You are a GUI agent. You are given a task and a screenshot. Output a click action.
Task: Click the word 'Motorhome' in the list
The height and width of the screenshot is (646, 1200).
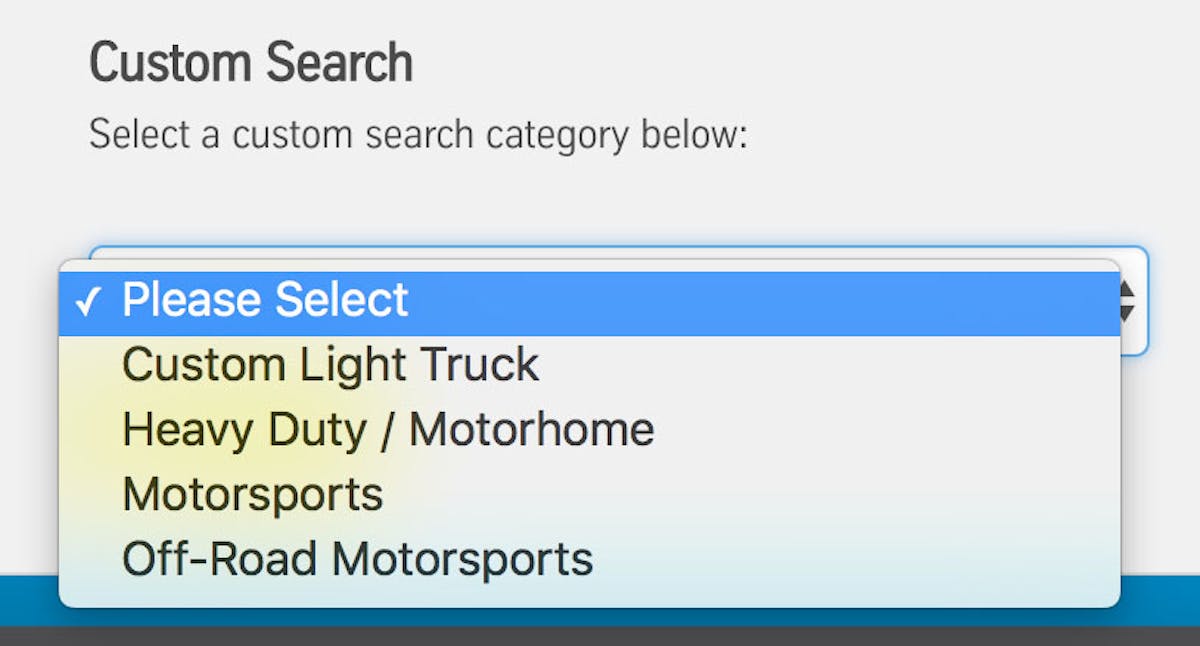click(x=531, y=430)
